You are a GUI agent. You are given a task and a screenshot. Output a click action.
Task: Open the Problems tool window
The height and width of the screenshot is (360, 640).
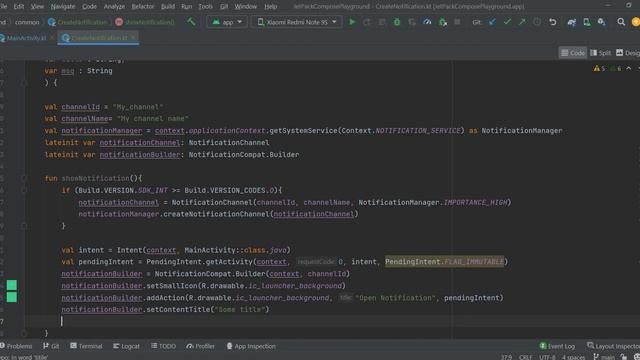[x=16, y=346]
